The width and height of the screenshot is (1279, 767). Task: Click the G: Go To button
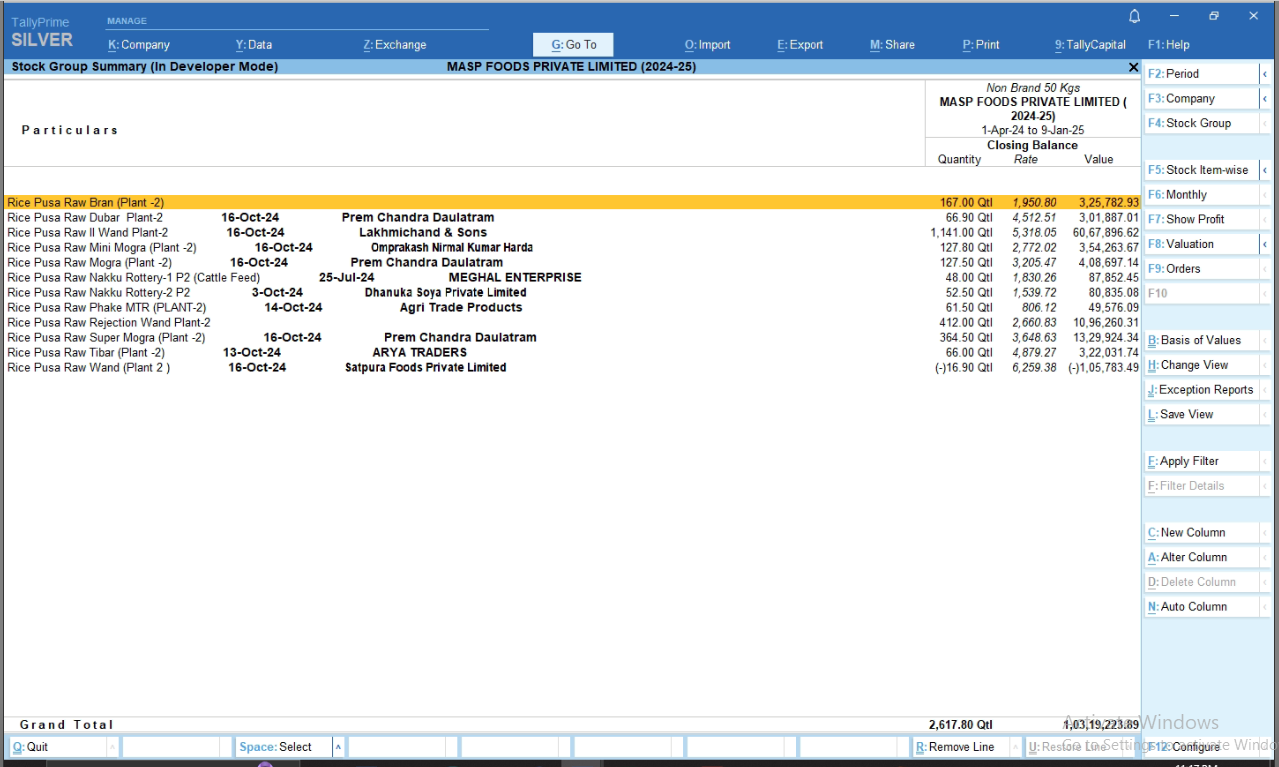573,45
